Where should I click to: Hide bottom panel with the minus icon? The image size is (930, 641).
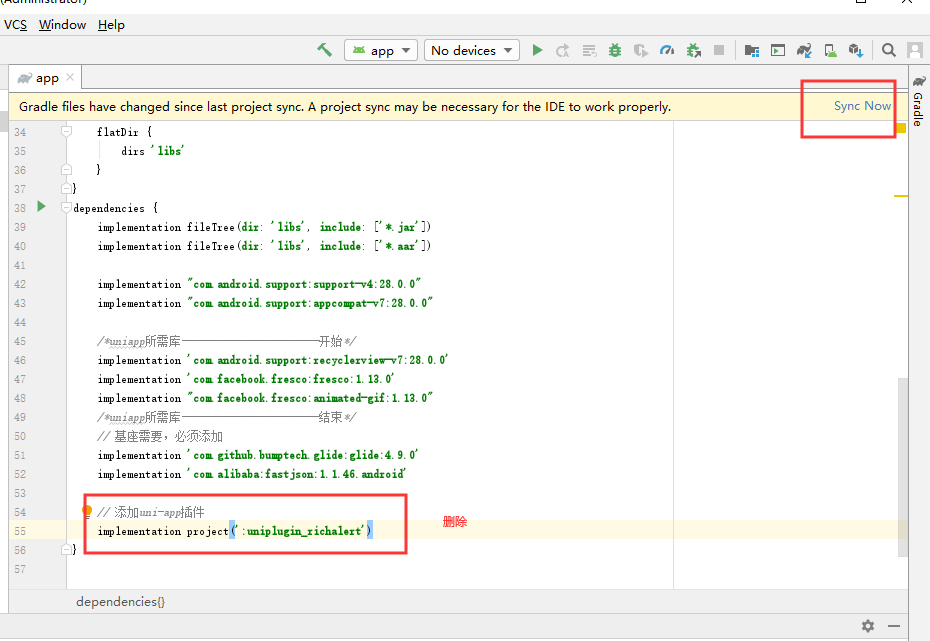tap(894, 626)
